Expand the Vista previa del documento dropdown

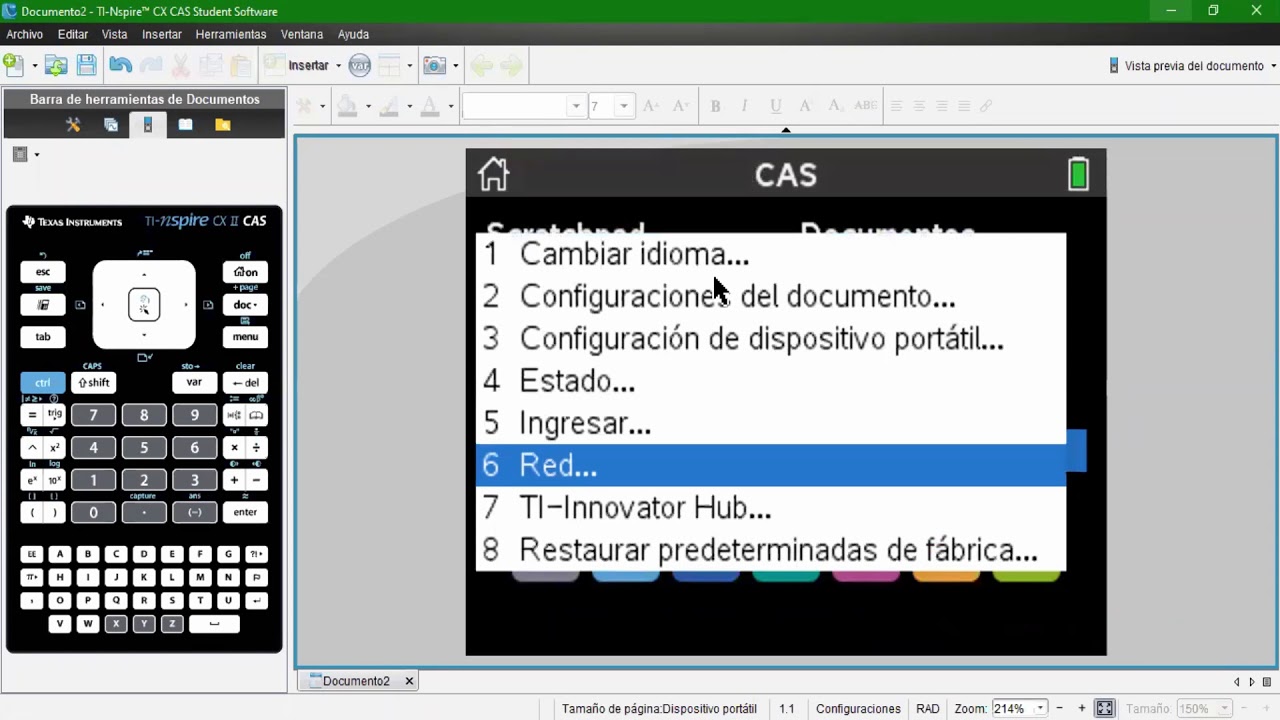click(x=1273, y=66)
